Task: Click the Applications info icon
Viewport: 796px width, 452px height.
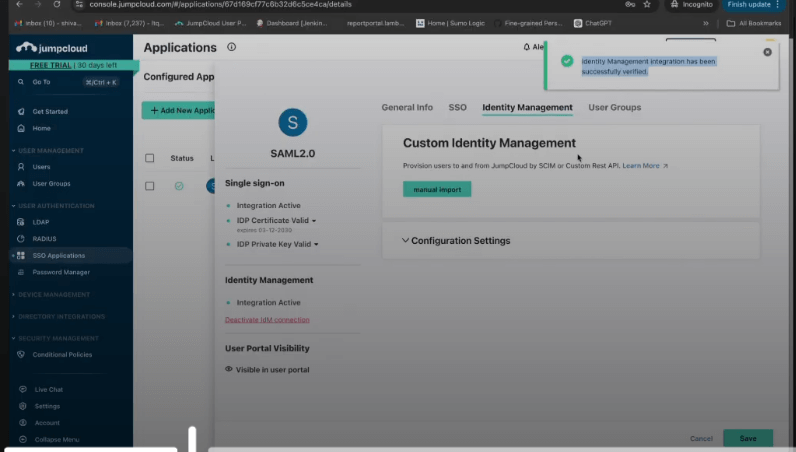Action: click(231, 47)
